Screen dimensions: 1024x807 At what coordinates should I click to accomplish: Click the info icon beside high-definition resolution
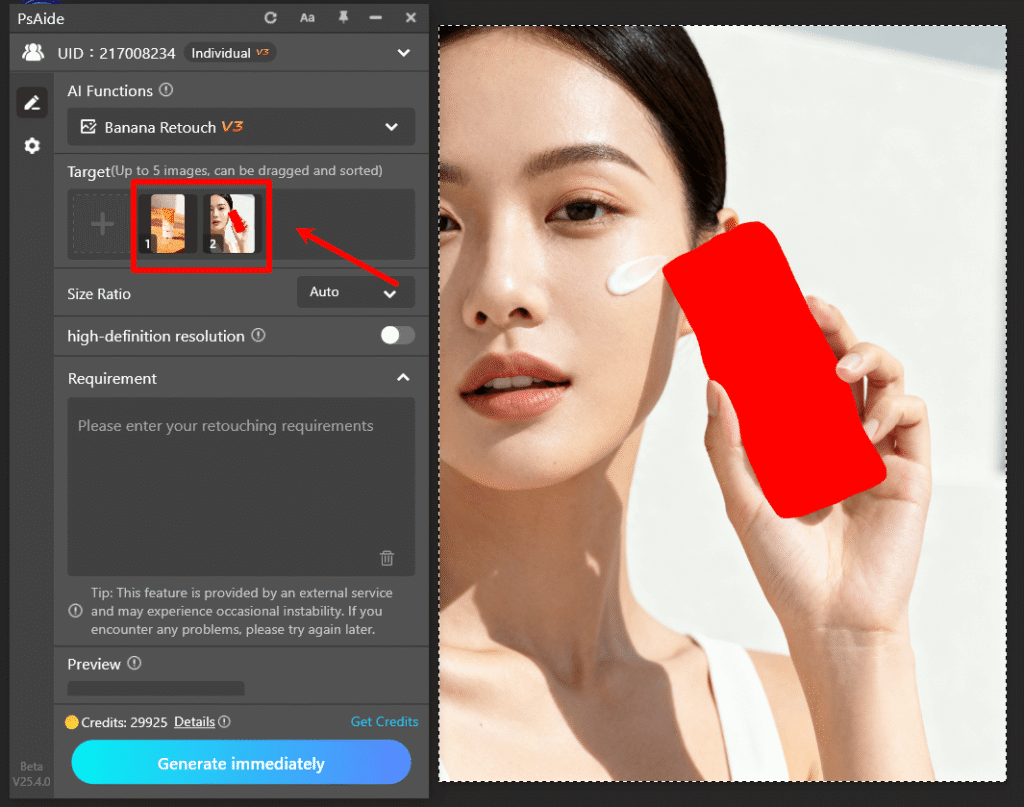click(258, 336)
